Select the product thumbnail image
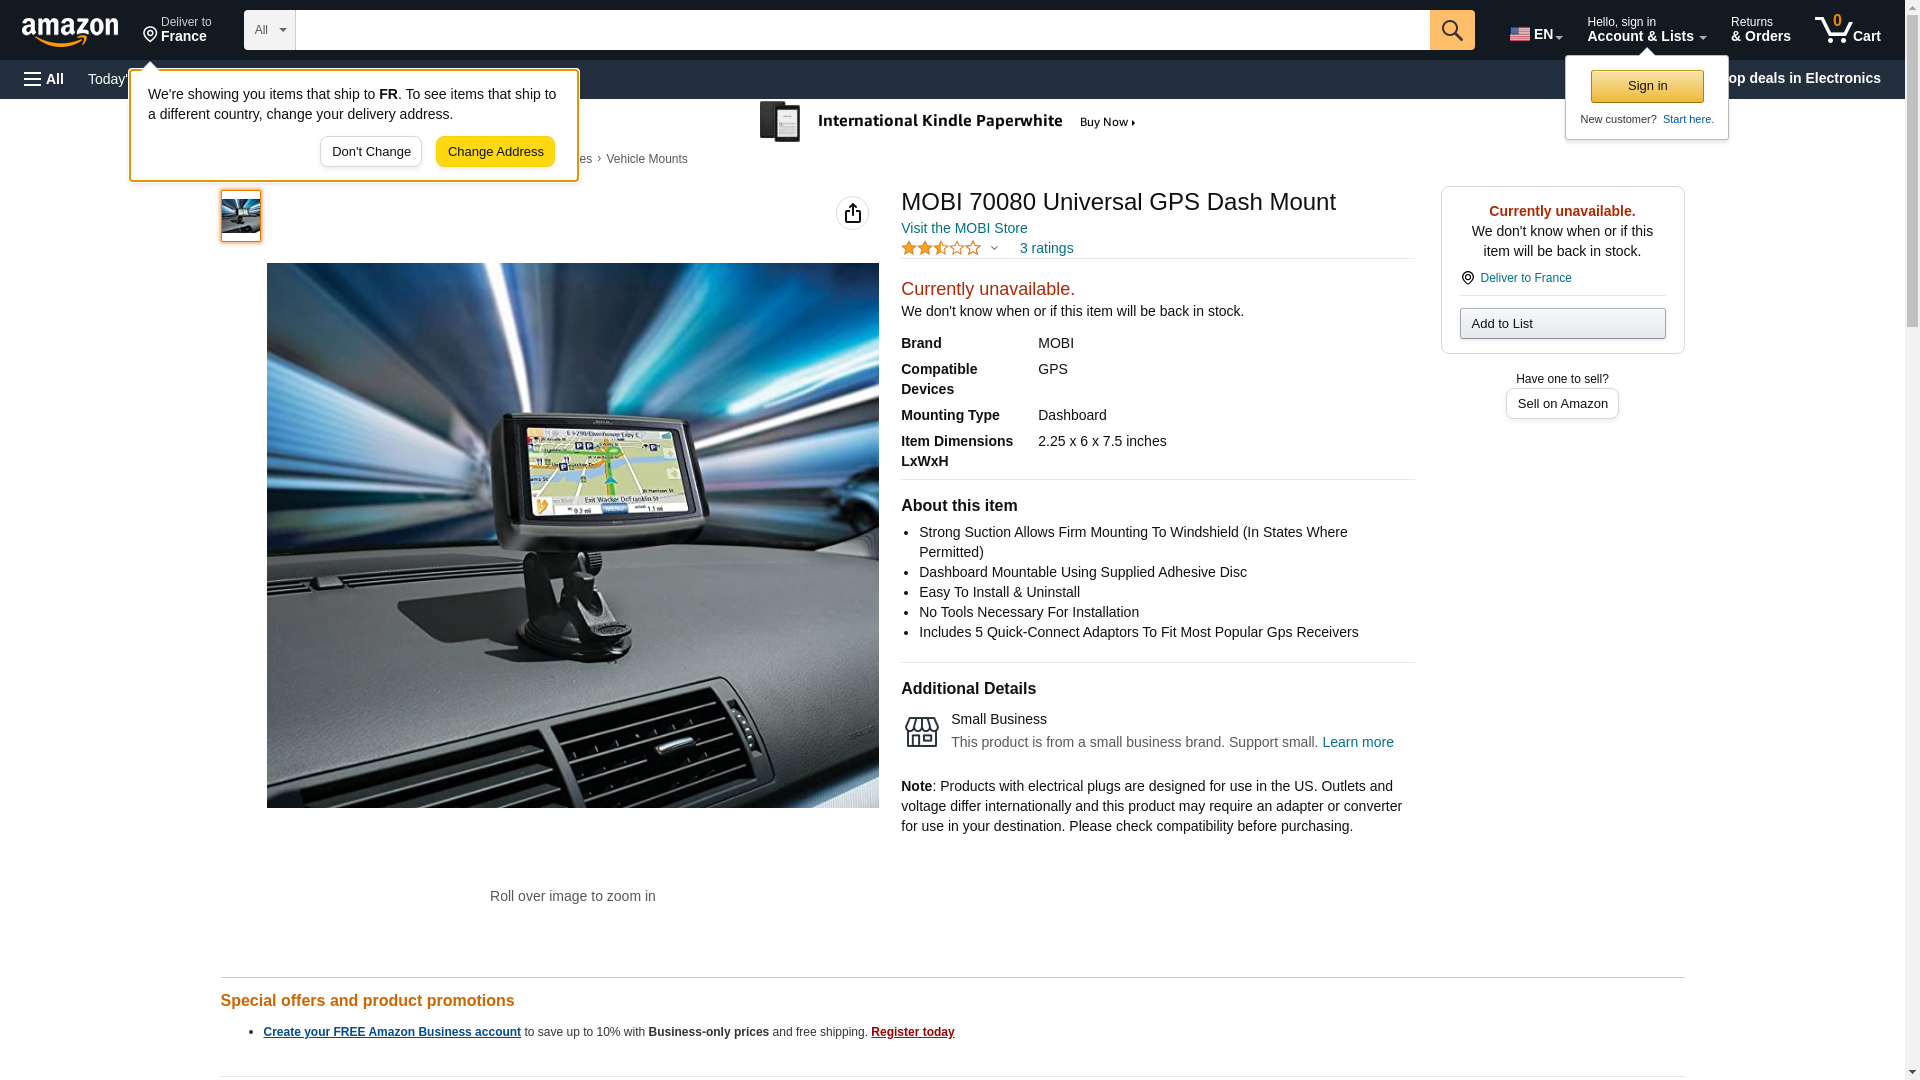This screenshot has height=1080, width=1920. [x=241, y=216]
